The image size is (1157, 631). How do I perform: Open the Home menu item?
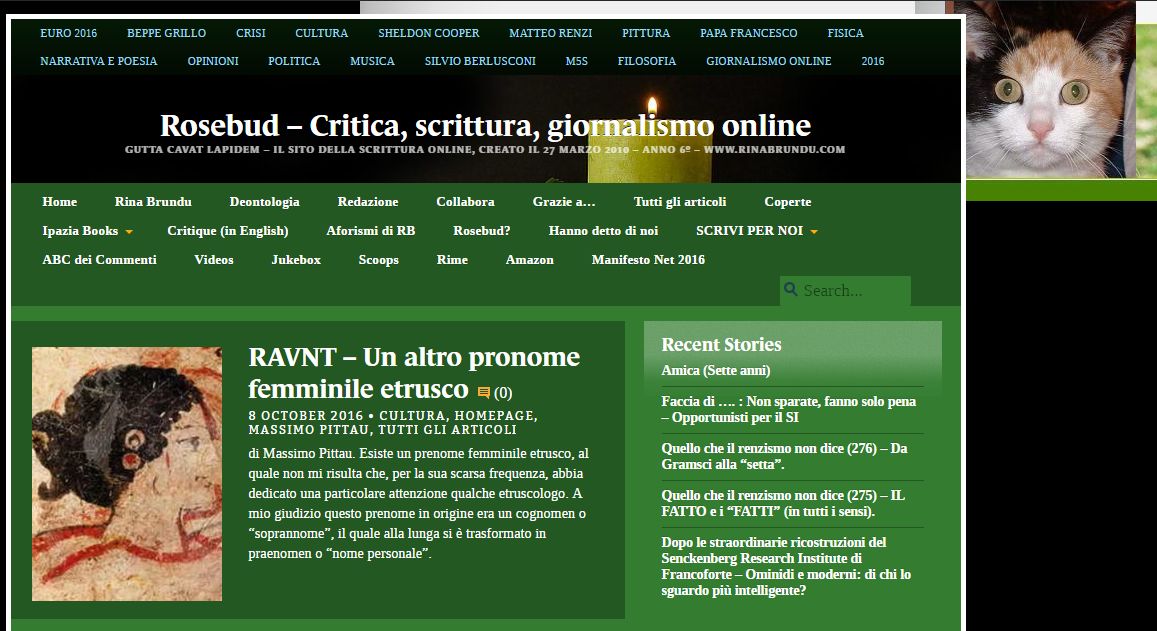point(60,202)
